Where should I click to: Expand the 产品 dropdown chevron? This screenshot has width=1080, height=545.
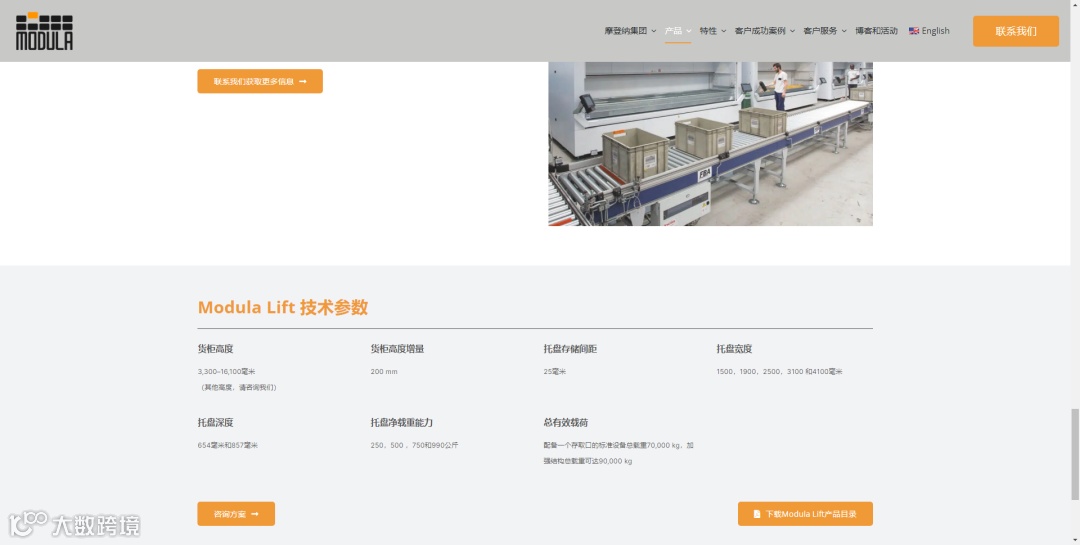pyautogui.click(x=689, y=31)
